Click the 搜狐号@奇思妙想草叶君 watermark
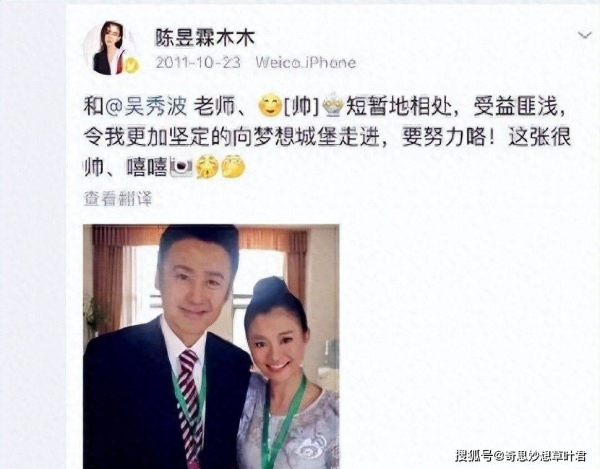 [x=521, y=456]
